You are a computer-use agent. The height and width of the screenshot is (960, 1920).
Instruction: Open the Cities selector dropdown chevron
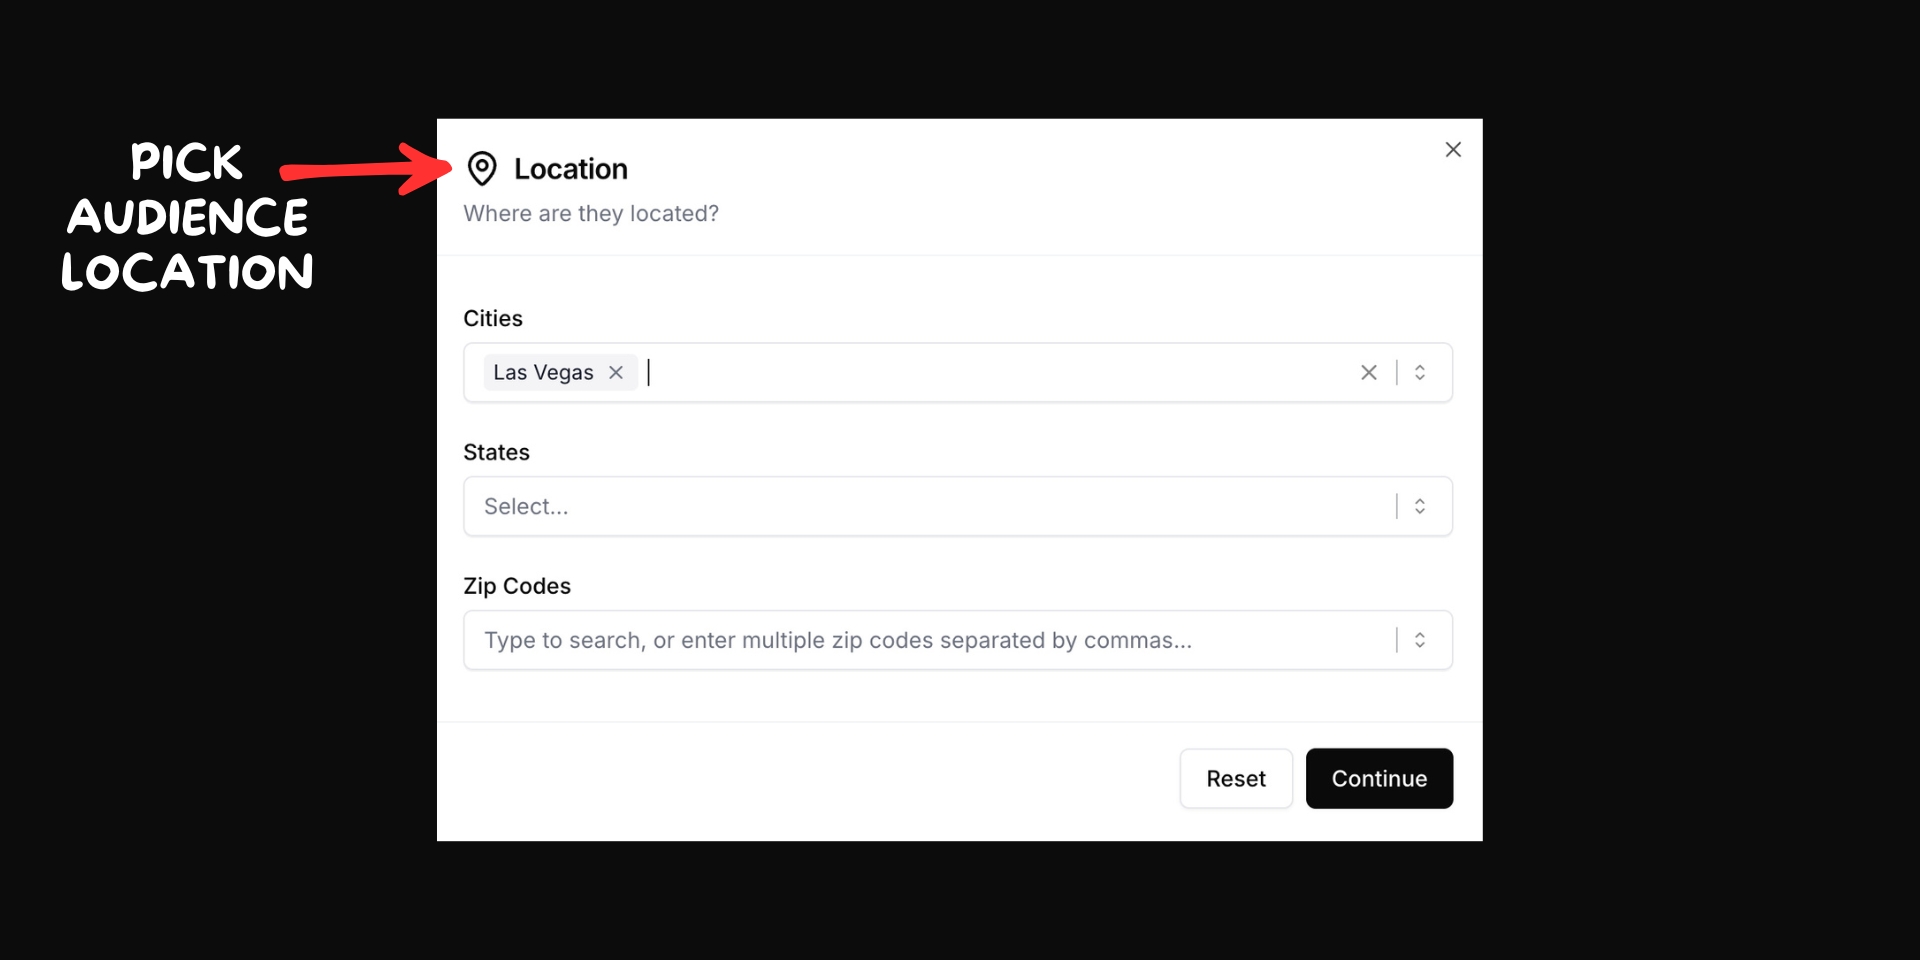(1420, 372)
